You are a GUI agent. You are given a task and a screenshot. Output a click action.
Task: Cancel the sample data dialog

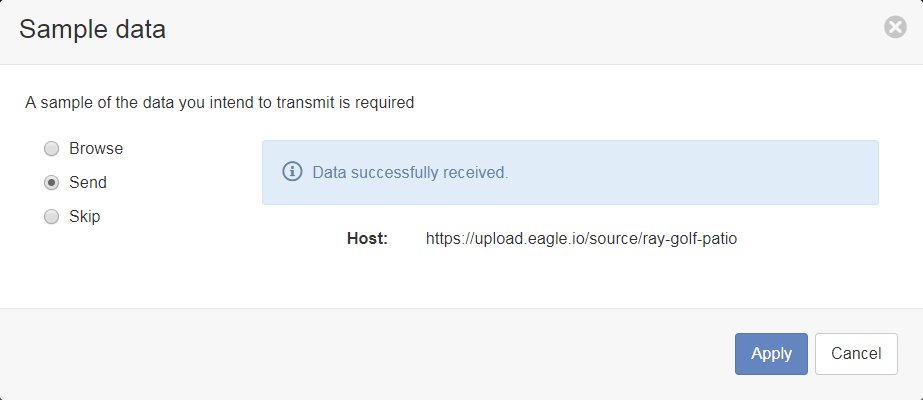click(x=856, y=354)
